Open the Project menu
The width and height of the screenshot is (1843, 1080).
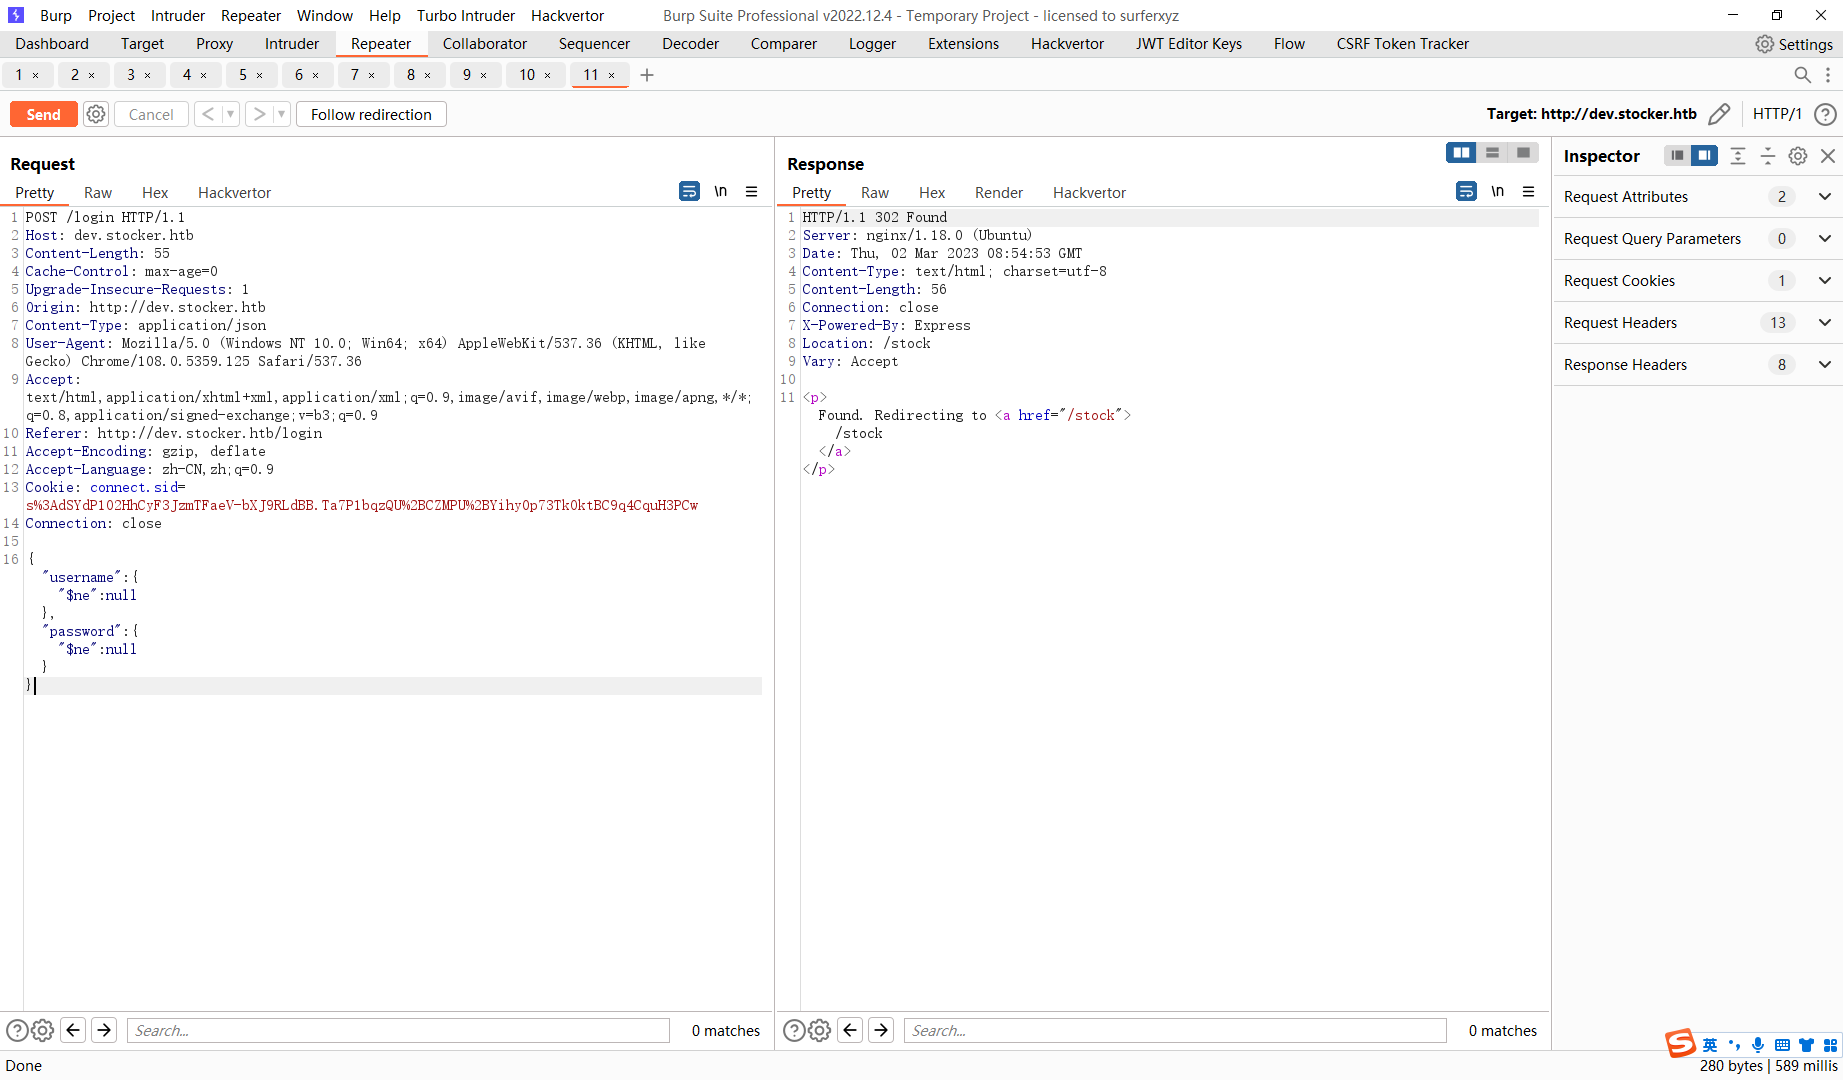click(x=111, y=16)
